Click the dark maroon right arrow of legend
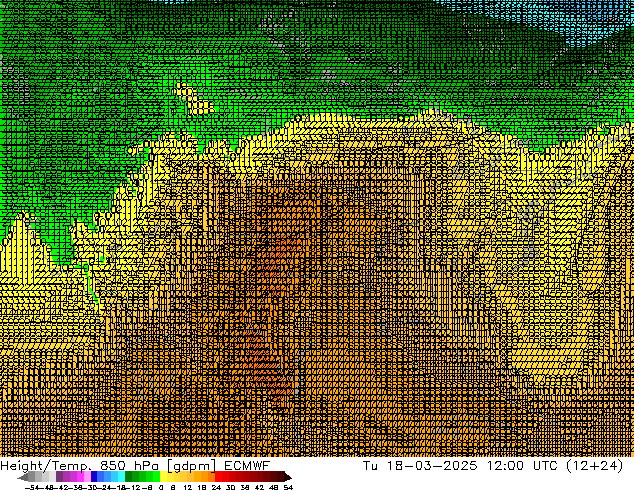The image size is (634, 490). click(x=288, y=477)
